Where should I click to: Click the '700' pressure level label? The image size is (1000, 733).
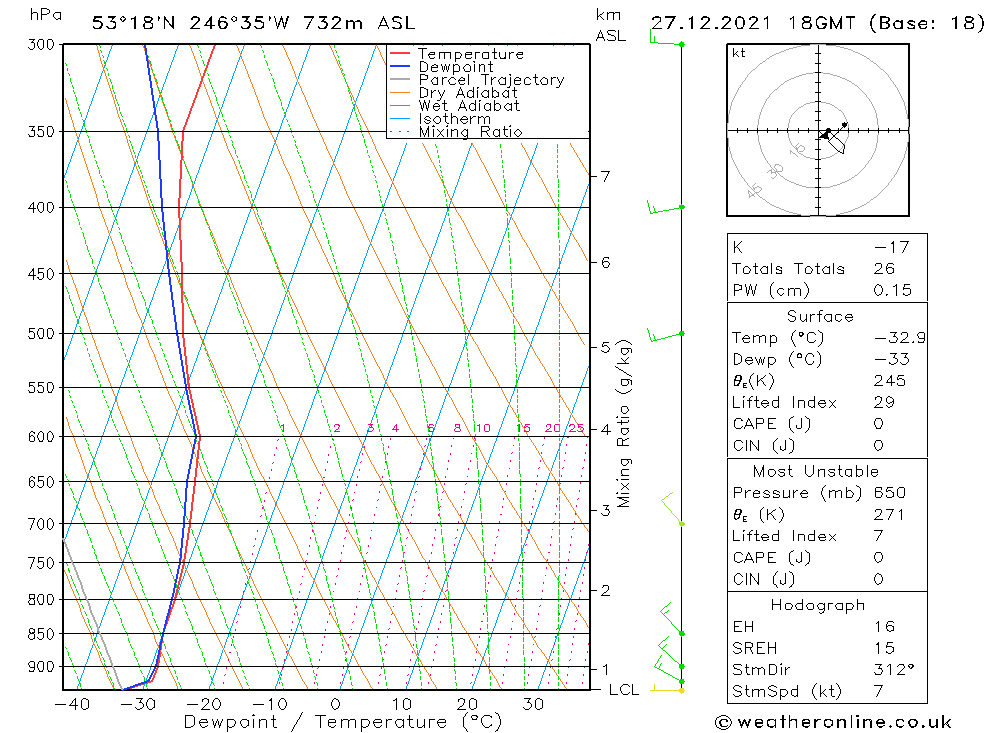(41, 524)
